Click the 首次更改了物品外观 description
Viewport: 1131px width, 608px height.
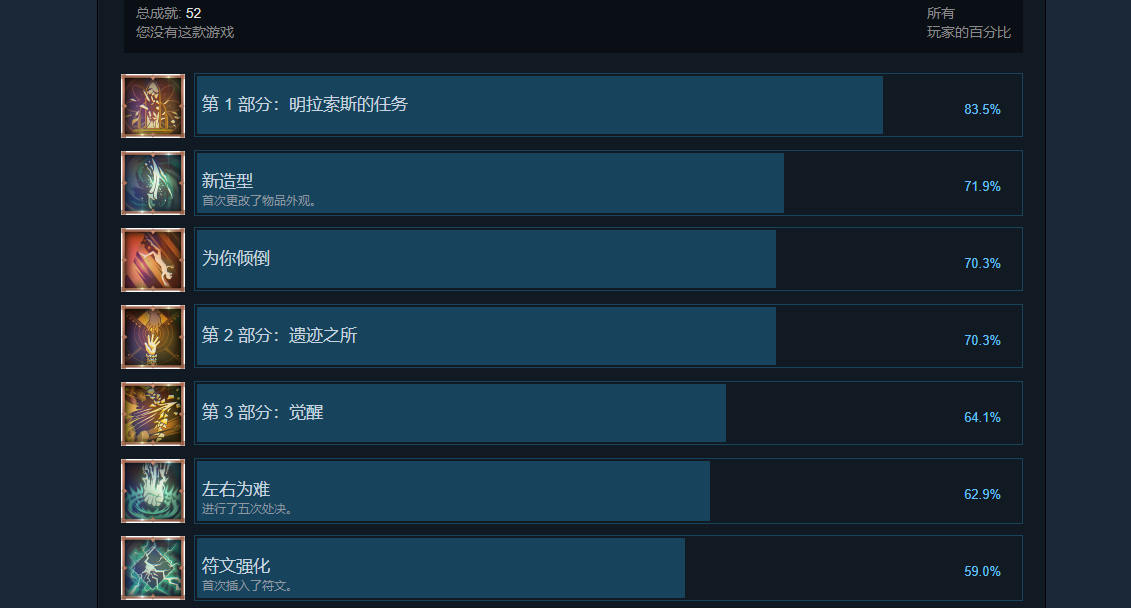[259, 201]
